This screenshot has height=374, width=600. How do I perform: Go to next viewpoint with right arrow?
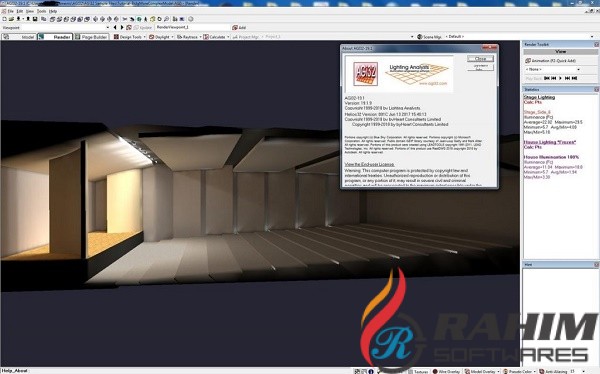(122, 28)
